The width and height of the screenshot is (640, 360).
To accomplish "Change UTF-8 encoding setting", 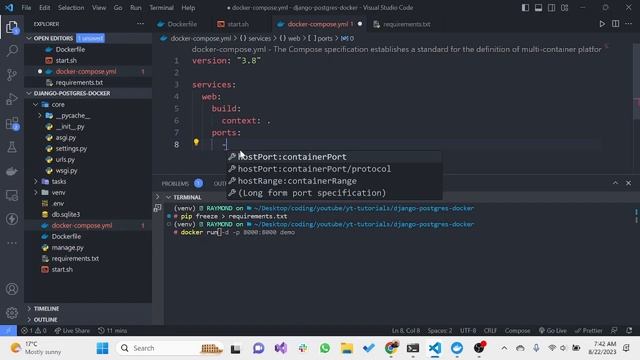I will (x=468, y=331).
